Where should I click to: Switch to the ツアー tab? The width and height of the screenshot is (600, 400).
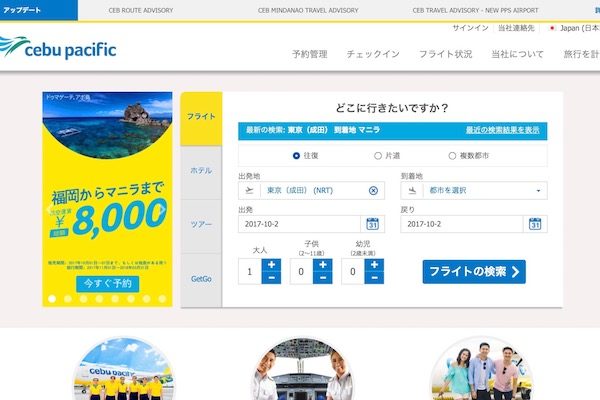[201, 225]
